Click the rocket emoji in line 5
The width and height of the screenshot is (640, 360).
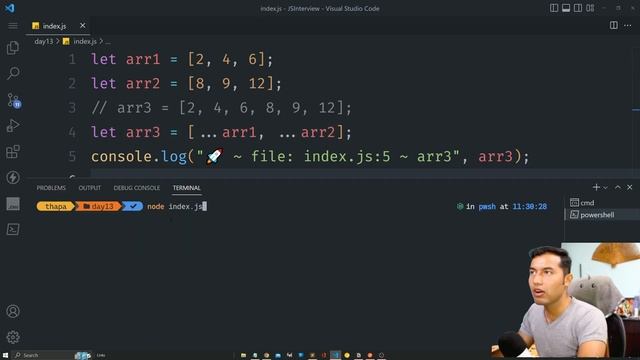[x=215, y=156]
